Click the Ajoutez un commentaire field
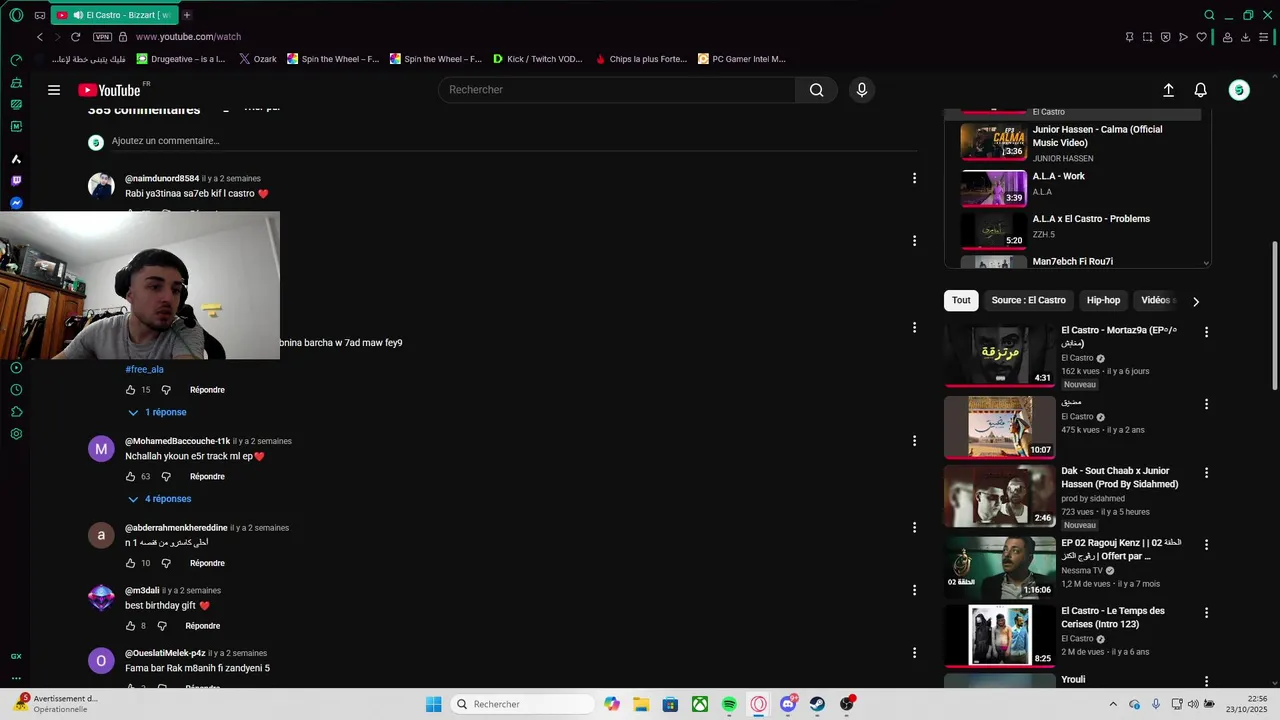Viewport: 1280px width, 720px height. click(513, 141)
